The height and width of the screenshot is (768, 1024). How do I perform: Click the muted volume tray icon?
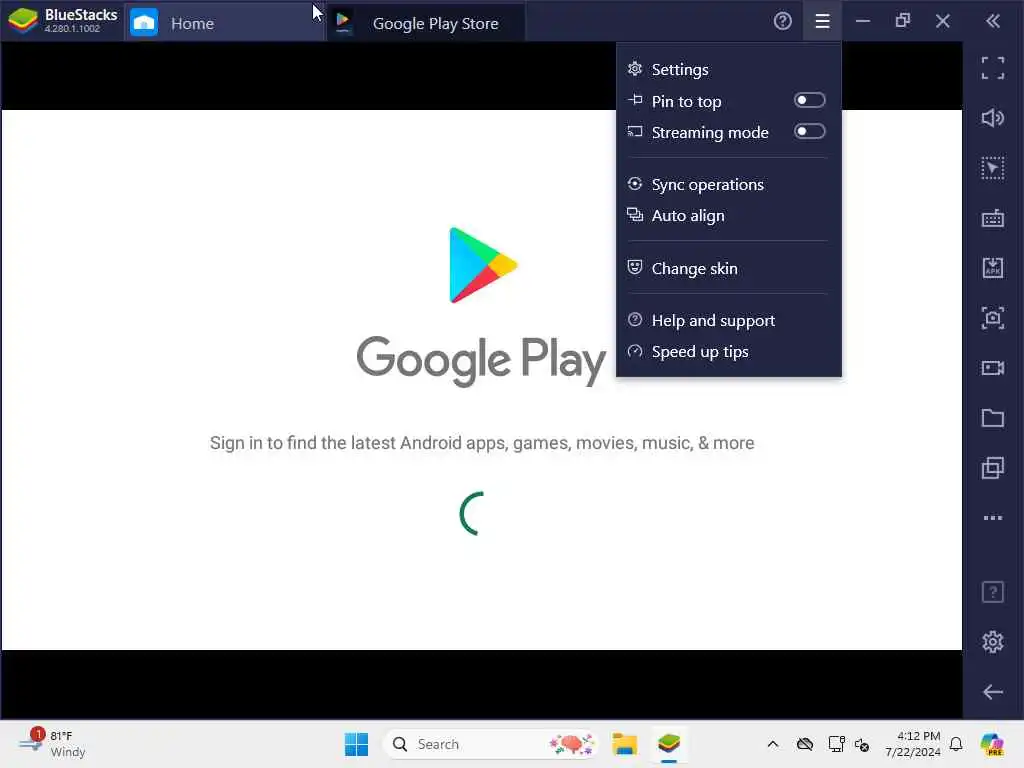[x=862, y=744]
